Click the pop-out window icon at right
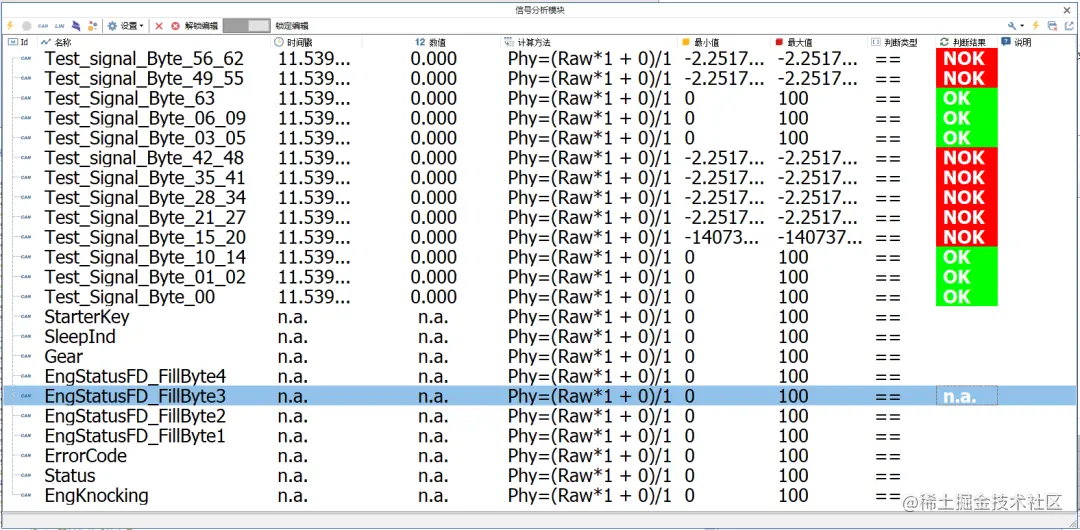The width and height of the screenshot is (1080, 530). tap(1068, 26)
